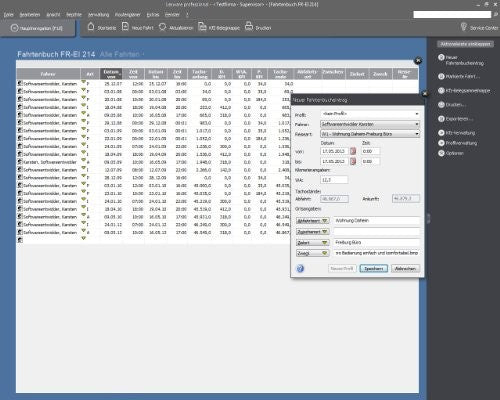This screenshot has width=500, height=400.
Task: Open the Profil dropdown in dialog
Action: point(417,114)
